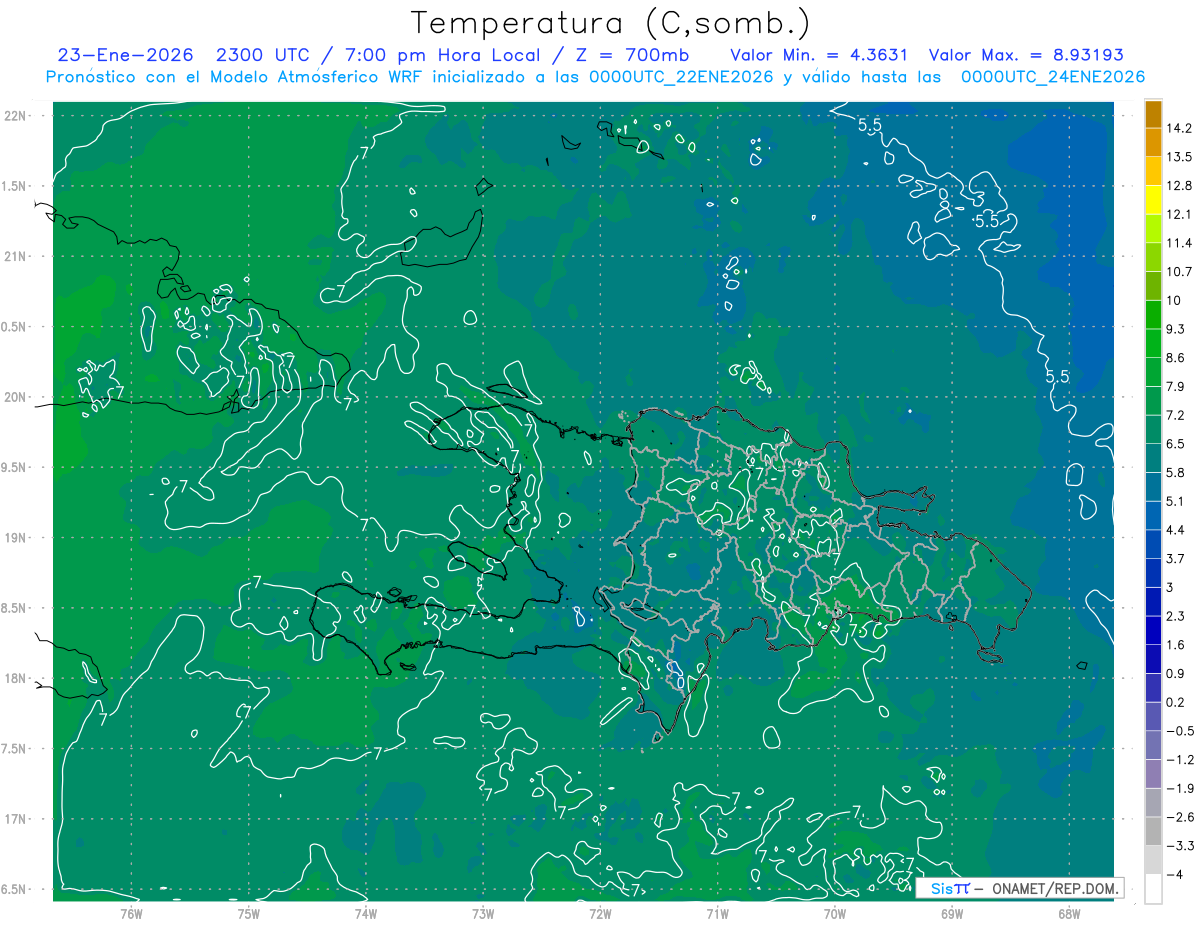Viewport: 1200px width, 927px height.
Task: Click the "20N" latitude axis label
Action: pos(17,398)
